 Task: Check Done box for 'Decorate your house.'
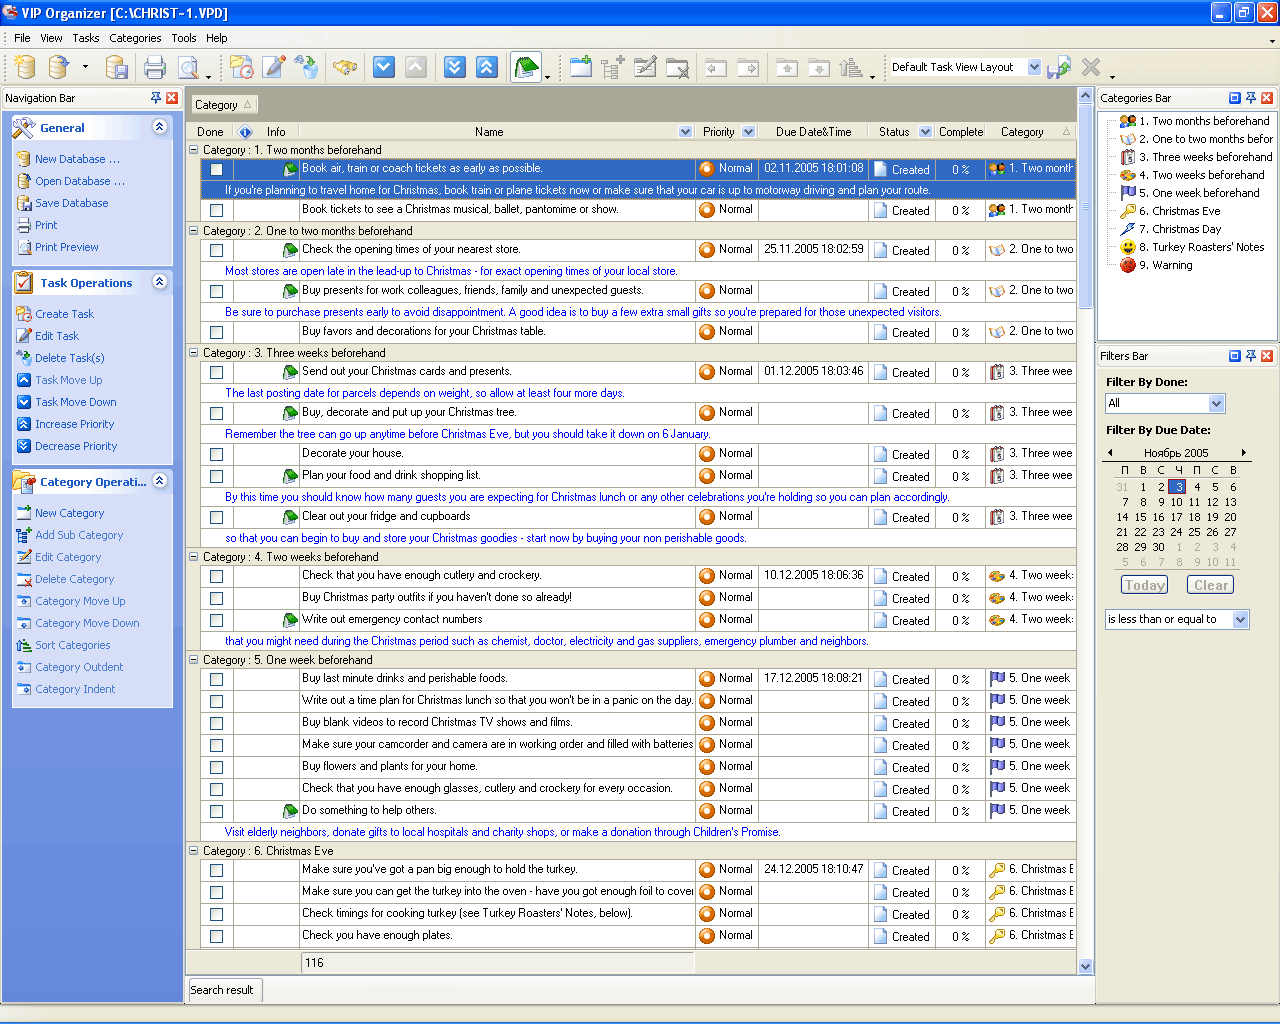[216, 454]
